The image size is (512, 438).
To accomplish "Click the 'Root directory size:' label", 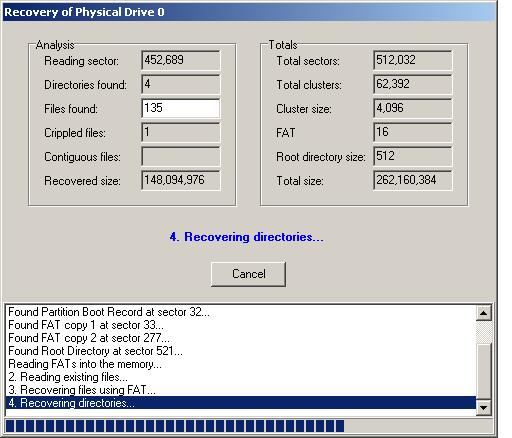I will [x=321, y=157].
